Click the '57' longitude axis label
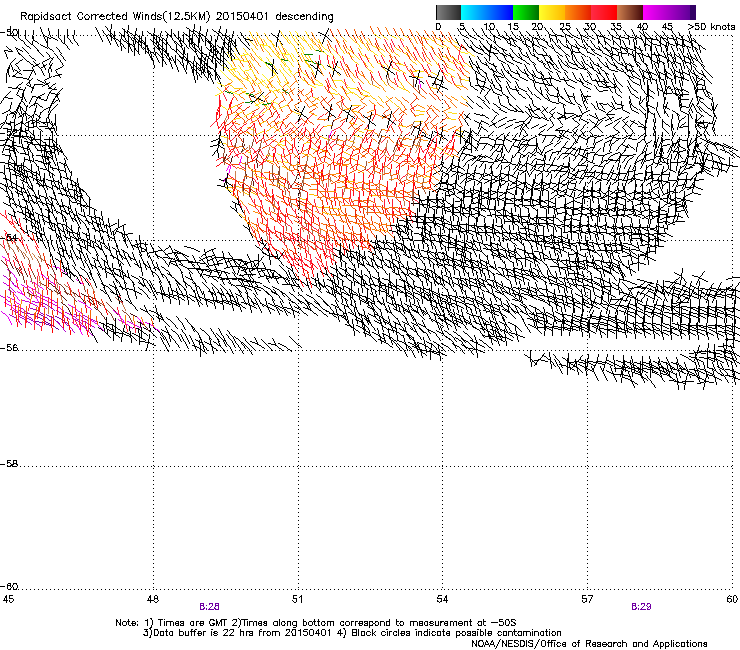The height and width of the screenshot is (650, 740). (587, 599)
